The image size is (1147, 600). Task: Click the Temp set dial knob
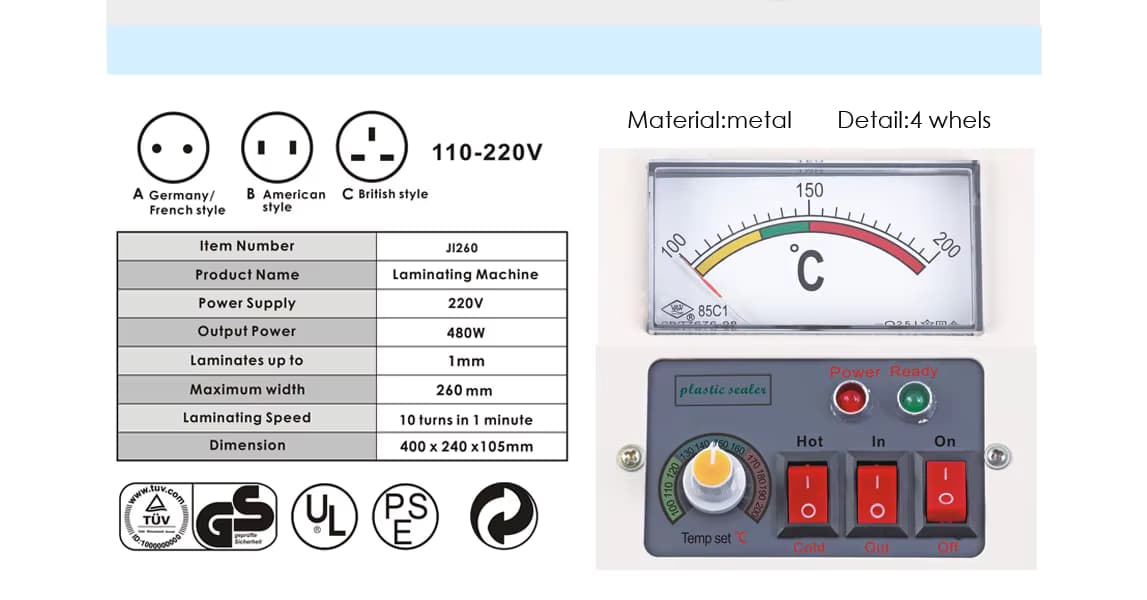712,479
